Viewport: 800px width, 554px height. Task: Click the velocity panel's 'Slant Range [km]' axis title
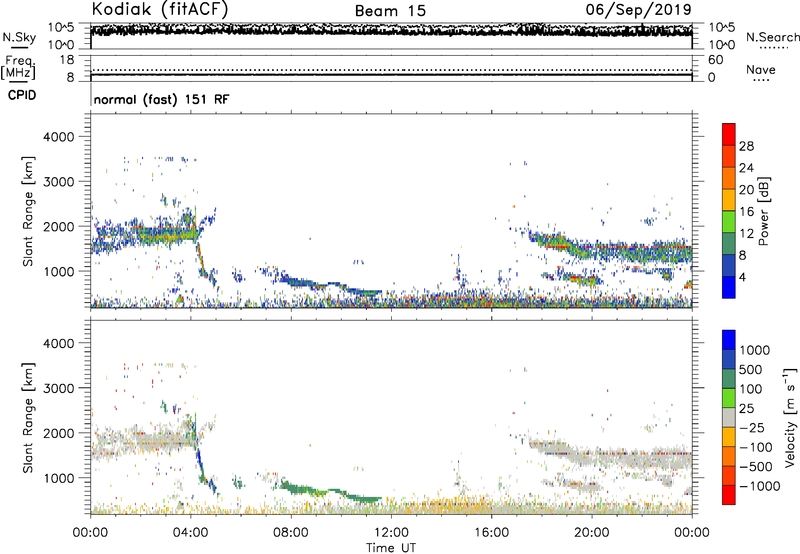point(28,418)
